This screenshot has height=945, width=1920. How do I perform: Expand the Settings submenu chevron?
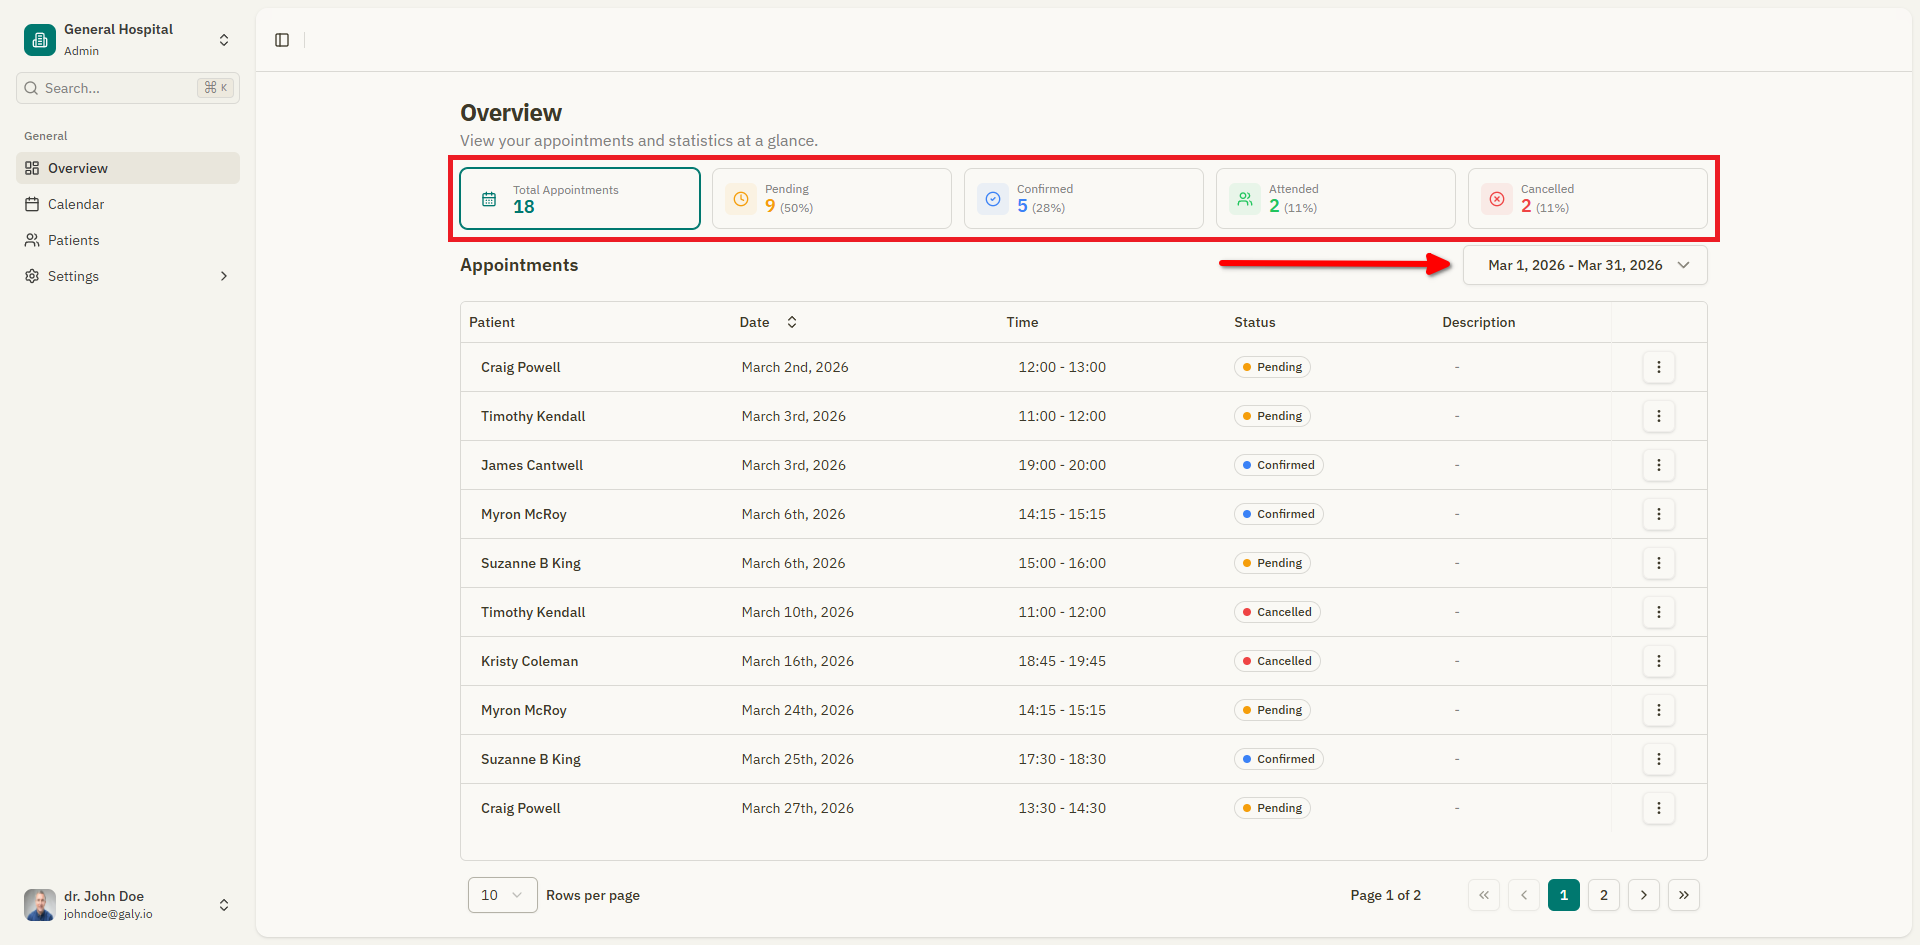tap(224, 276)
